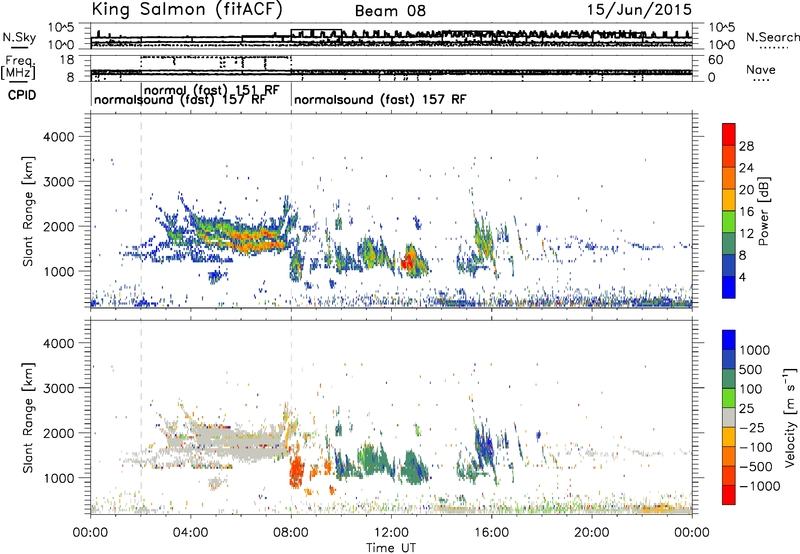This screenshot has height=554, width=800.
Task: Click the "20:00" time axis tick label
Action: [591, 533]
